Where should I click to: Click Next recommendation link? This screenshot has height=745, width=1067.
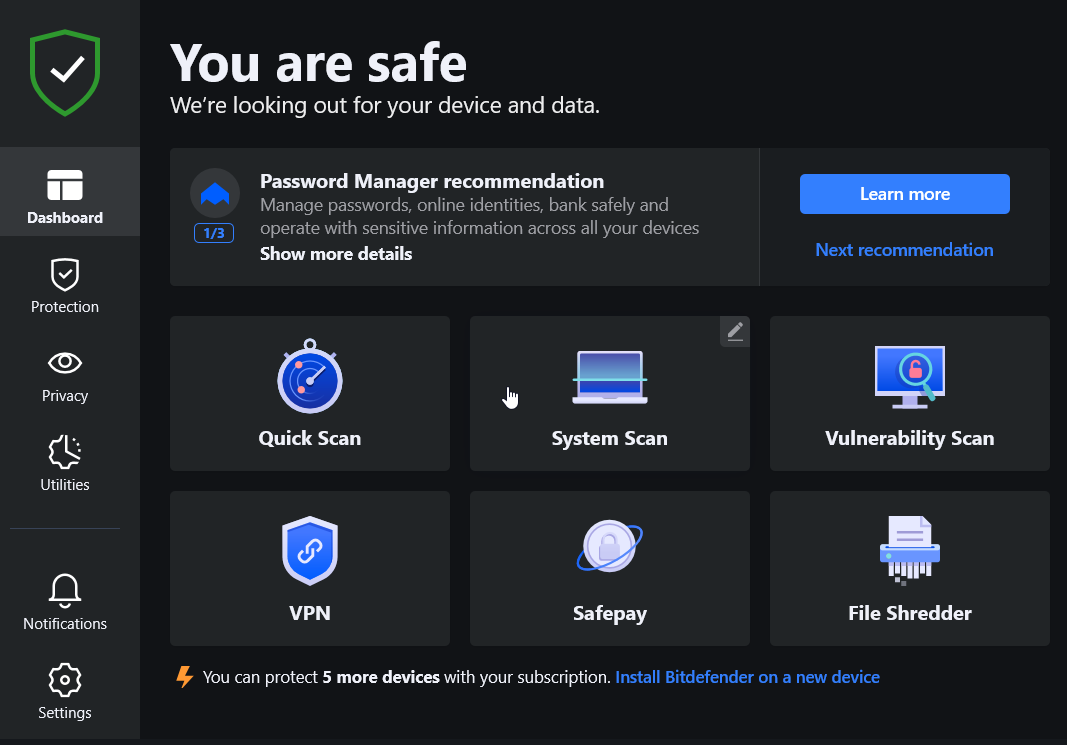point(904,250)
